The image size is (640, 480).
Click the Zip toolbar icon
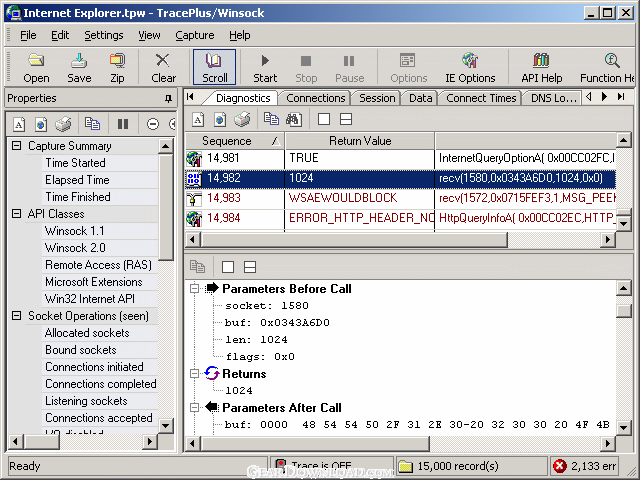(117, 67)
